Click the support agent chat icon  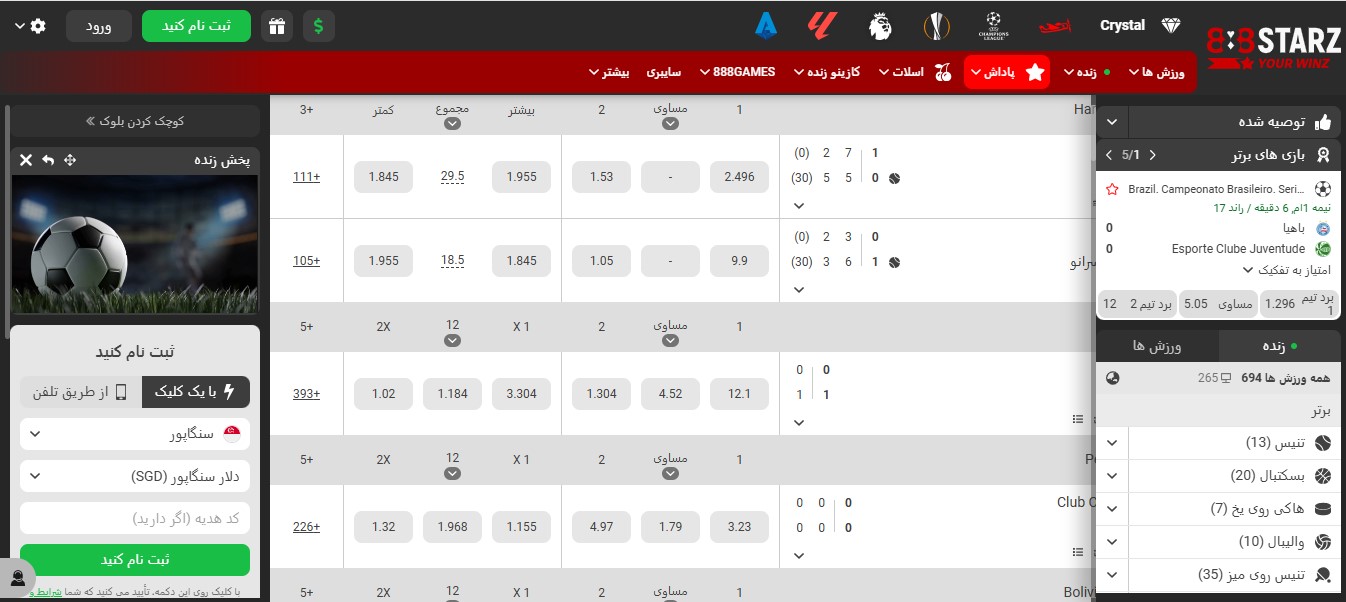click(17, 578)
